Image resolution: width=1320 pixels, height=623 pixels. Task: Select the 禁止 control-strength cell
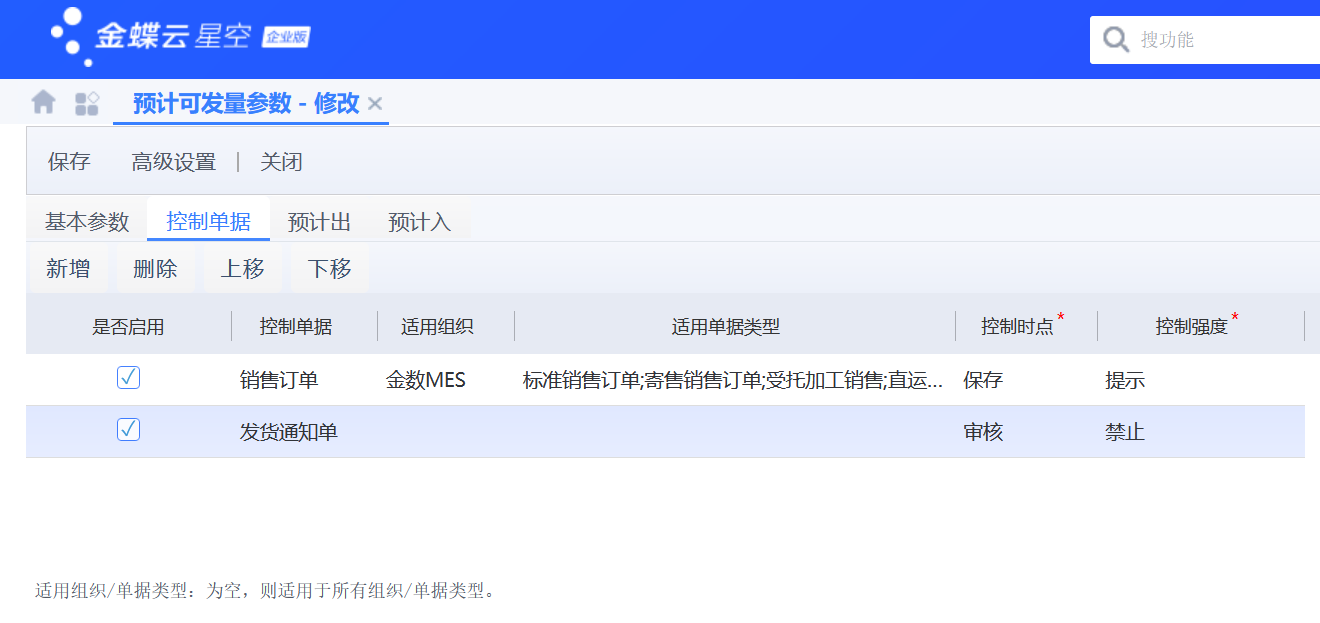coord(1201,432)
